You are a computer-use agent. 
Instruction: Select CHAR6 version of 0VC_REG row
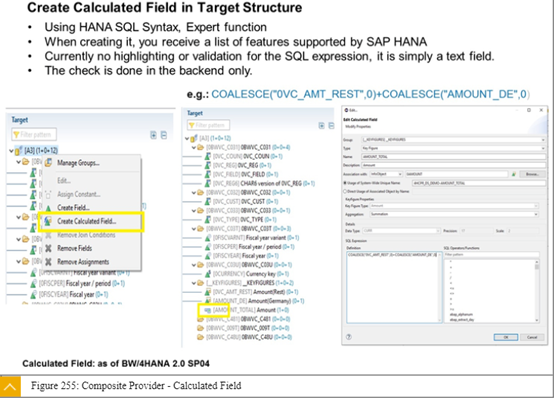point(260,183)
